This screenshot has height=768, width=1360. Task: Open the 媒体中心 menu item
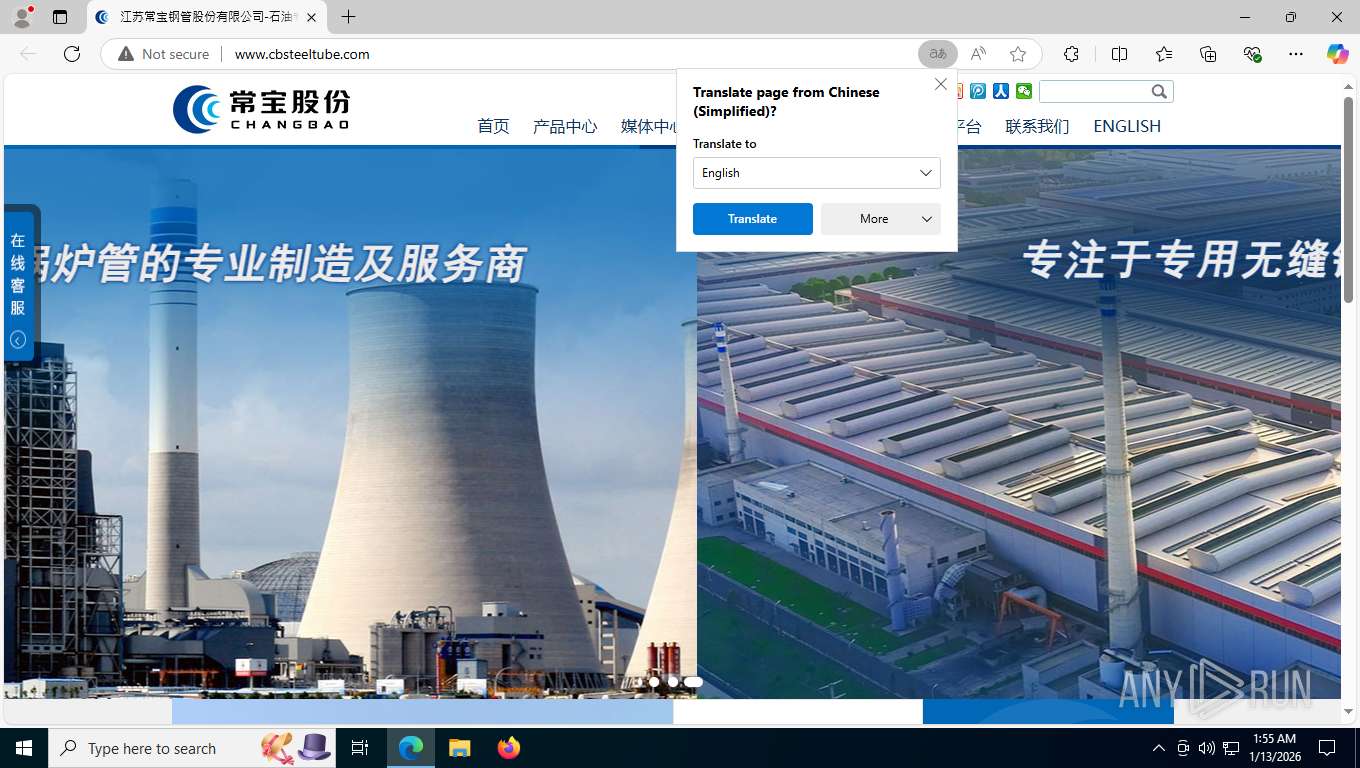[649, 126]
